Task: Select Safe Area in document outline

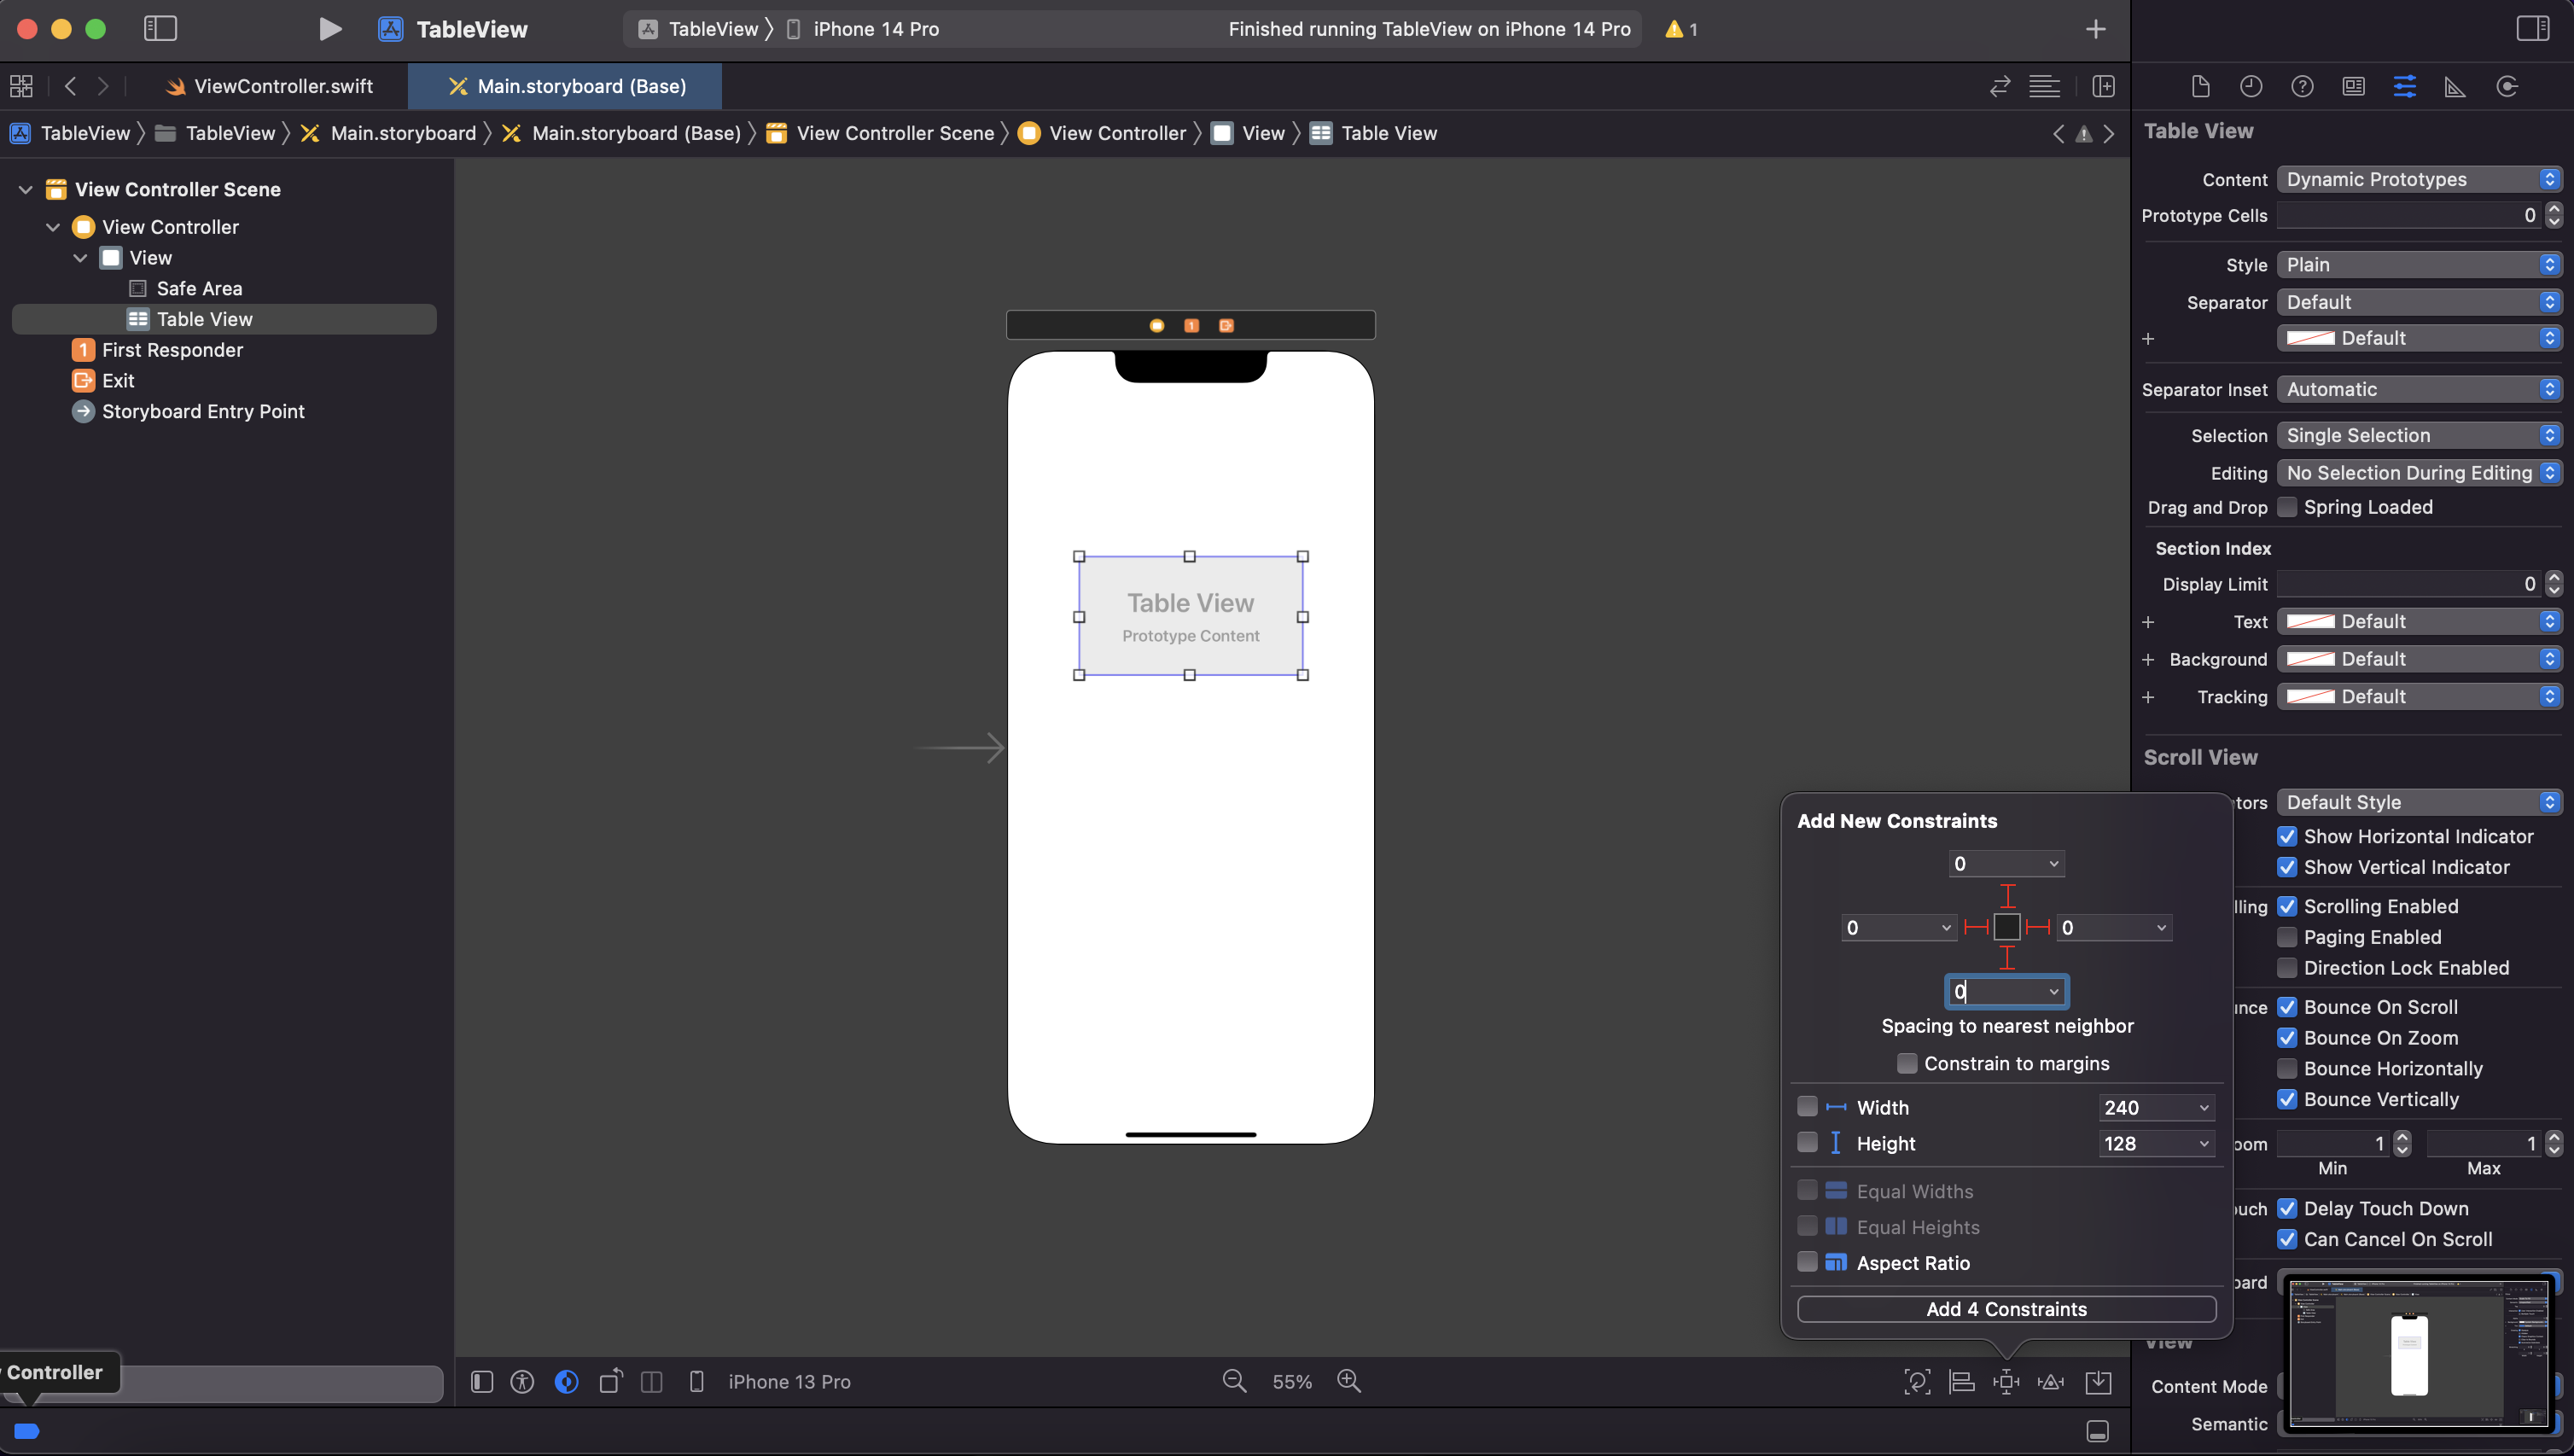Action: point(199,288)
